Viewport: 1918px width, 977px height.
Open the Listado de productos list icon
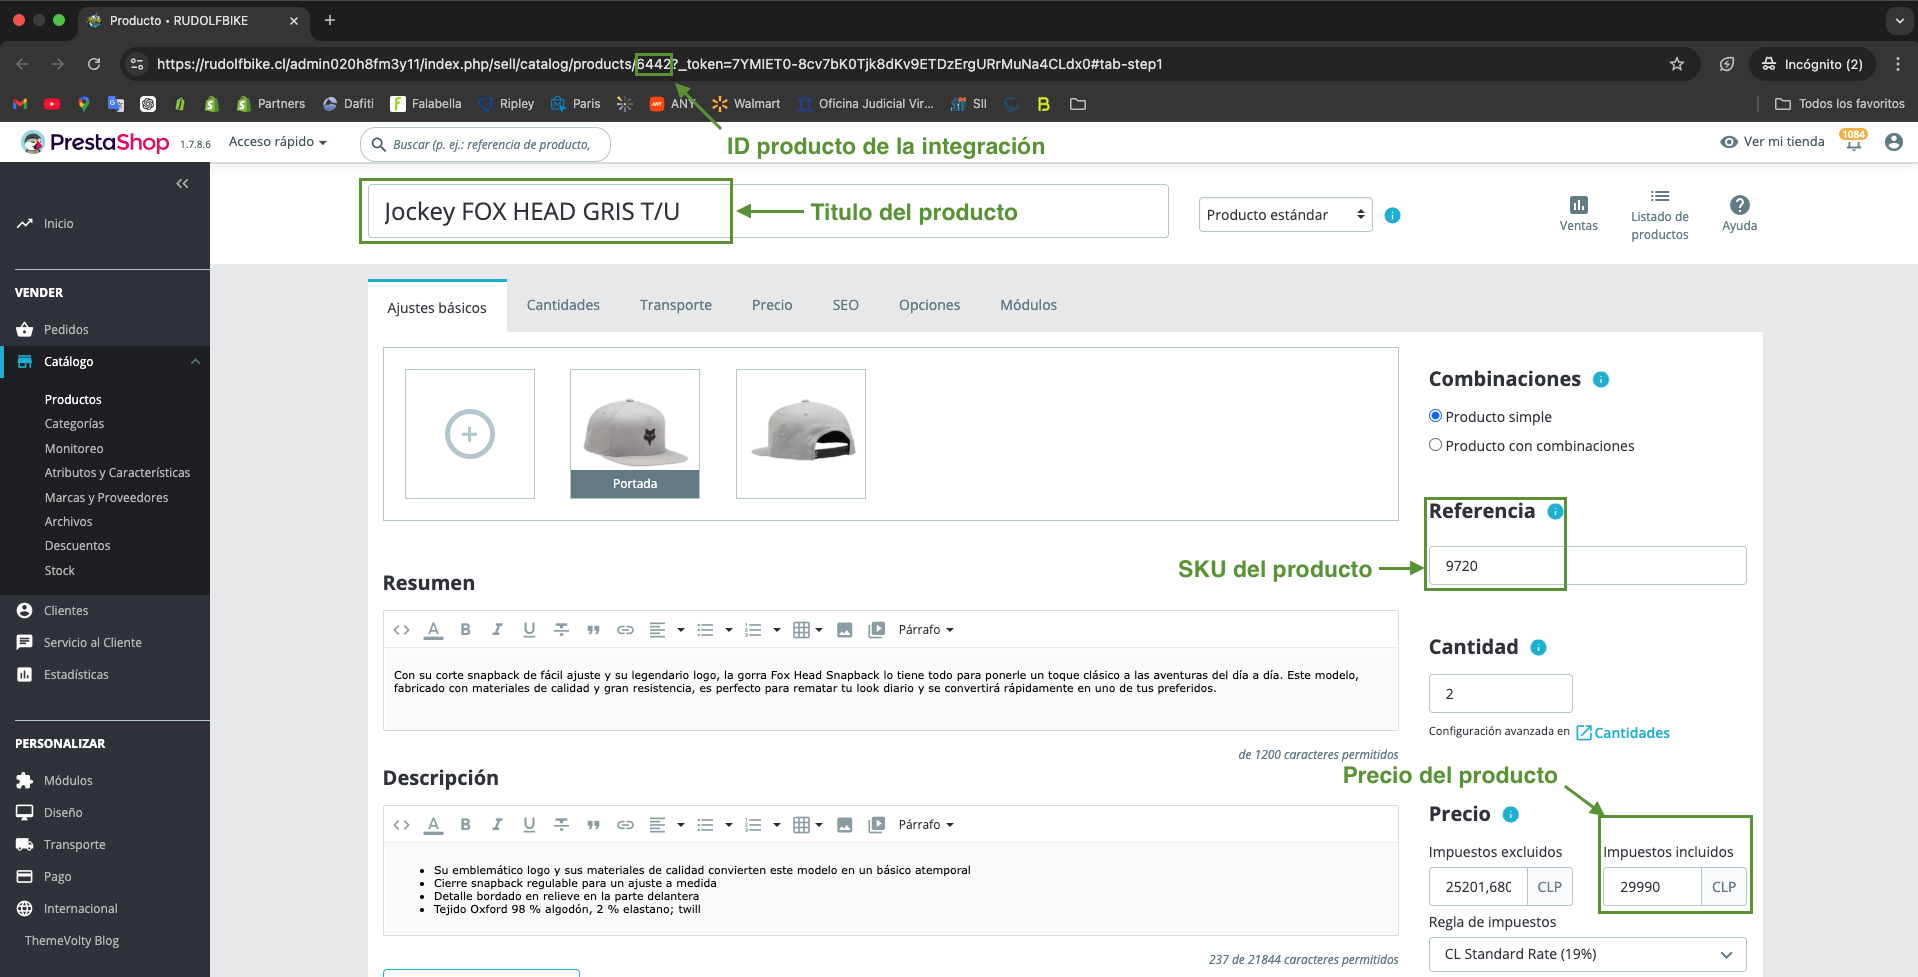pos(1660,196)
